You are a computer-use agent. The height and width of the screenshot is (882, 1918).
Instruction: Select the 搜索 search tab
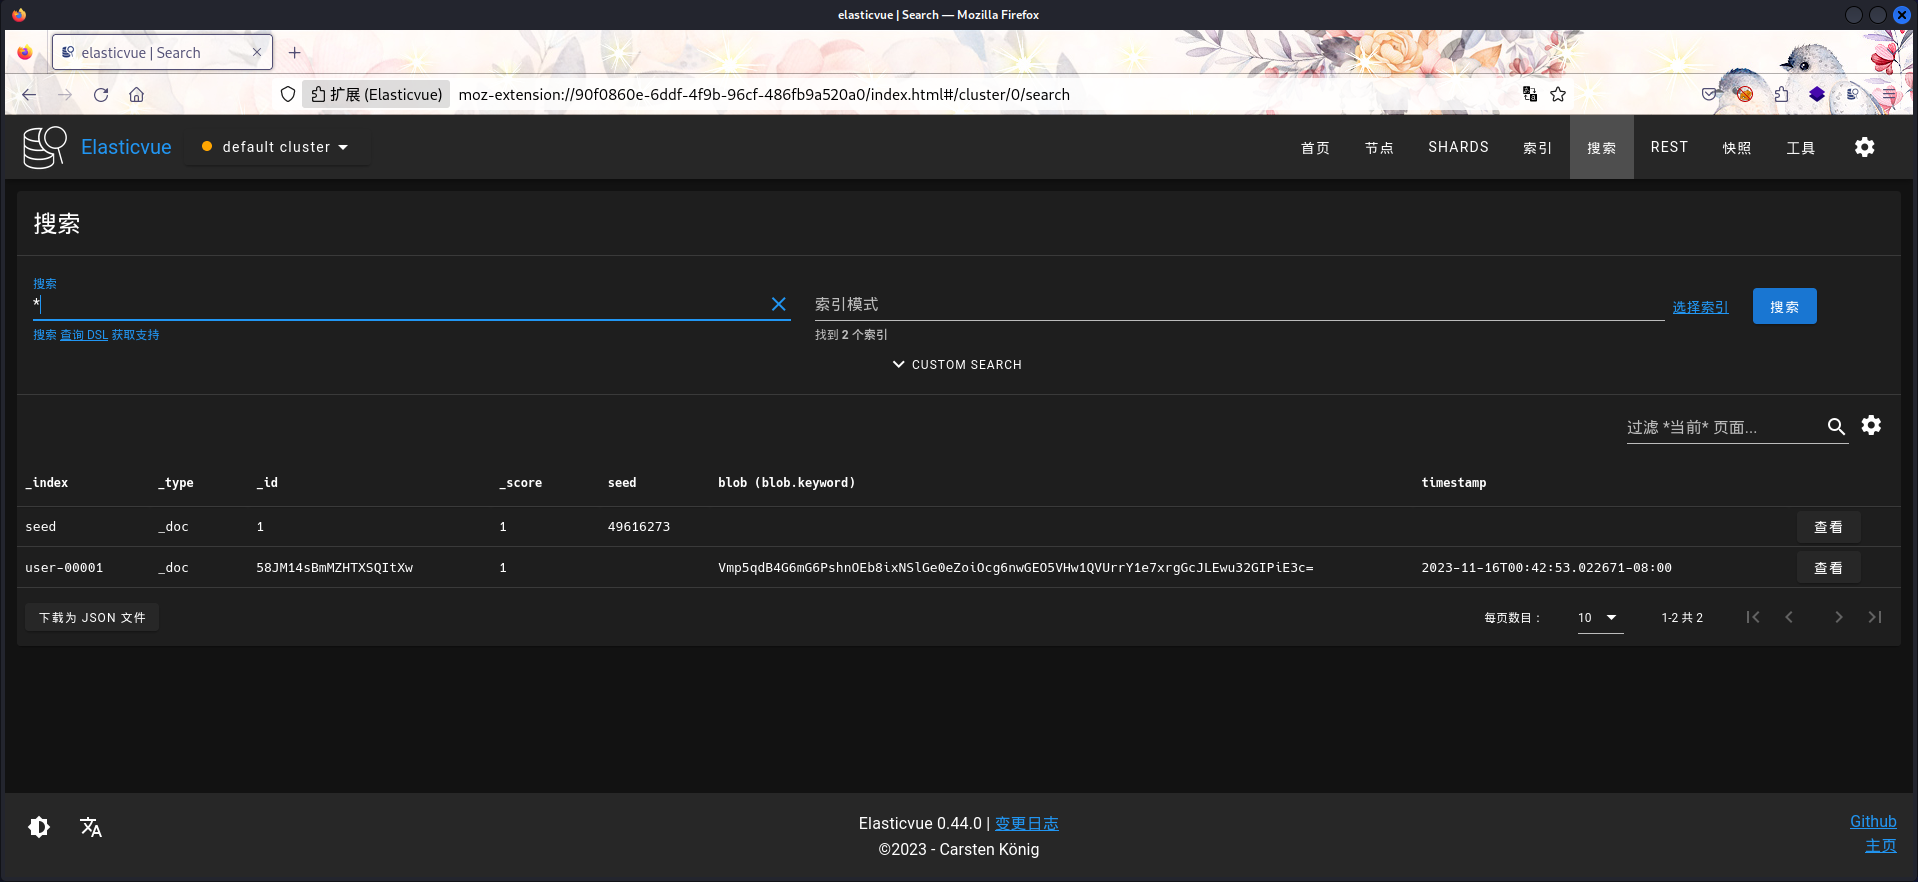click(x=1601, y=147)
